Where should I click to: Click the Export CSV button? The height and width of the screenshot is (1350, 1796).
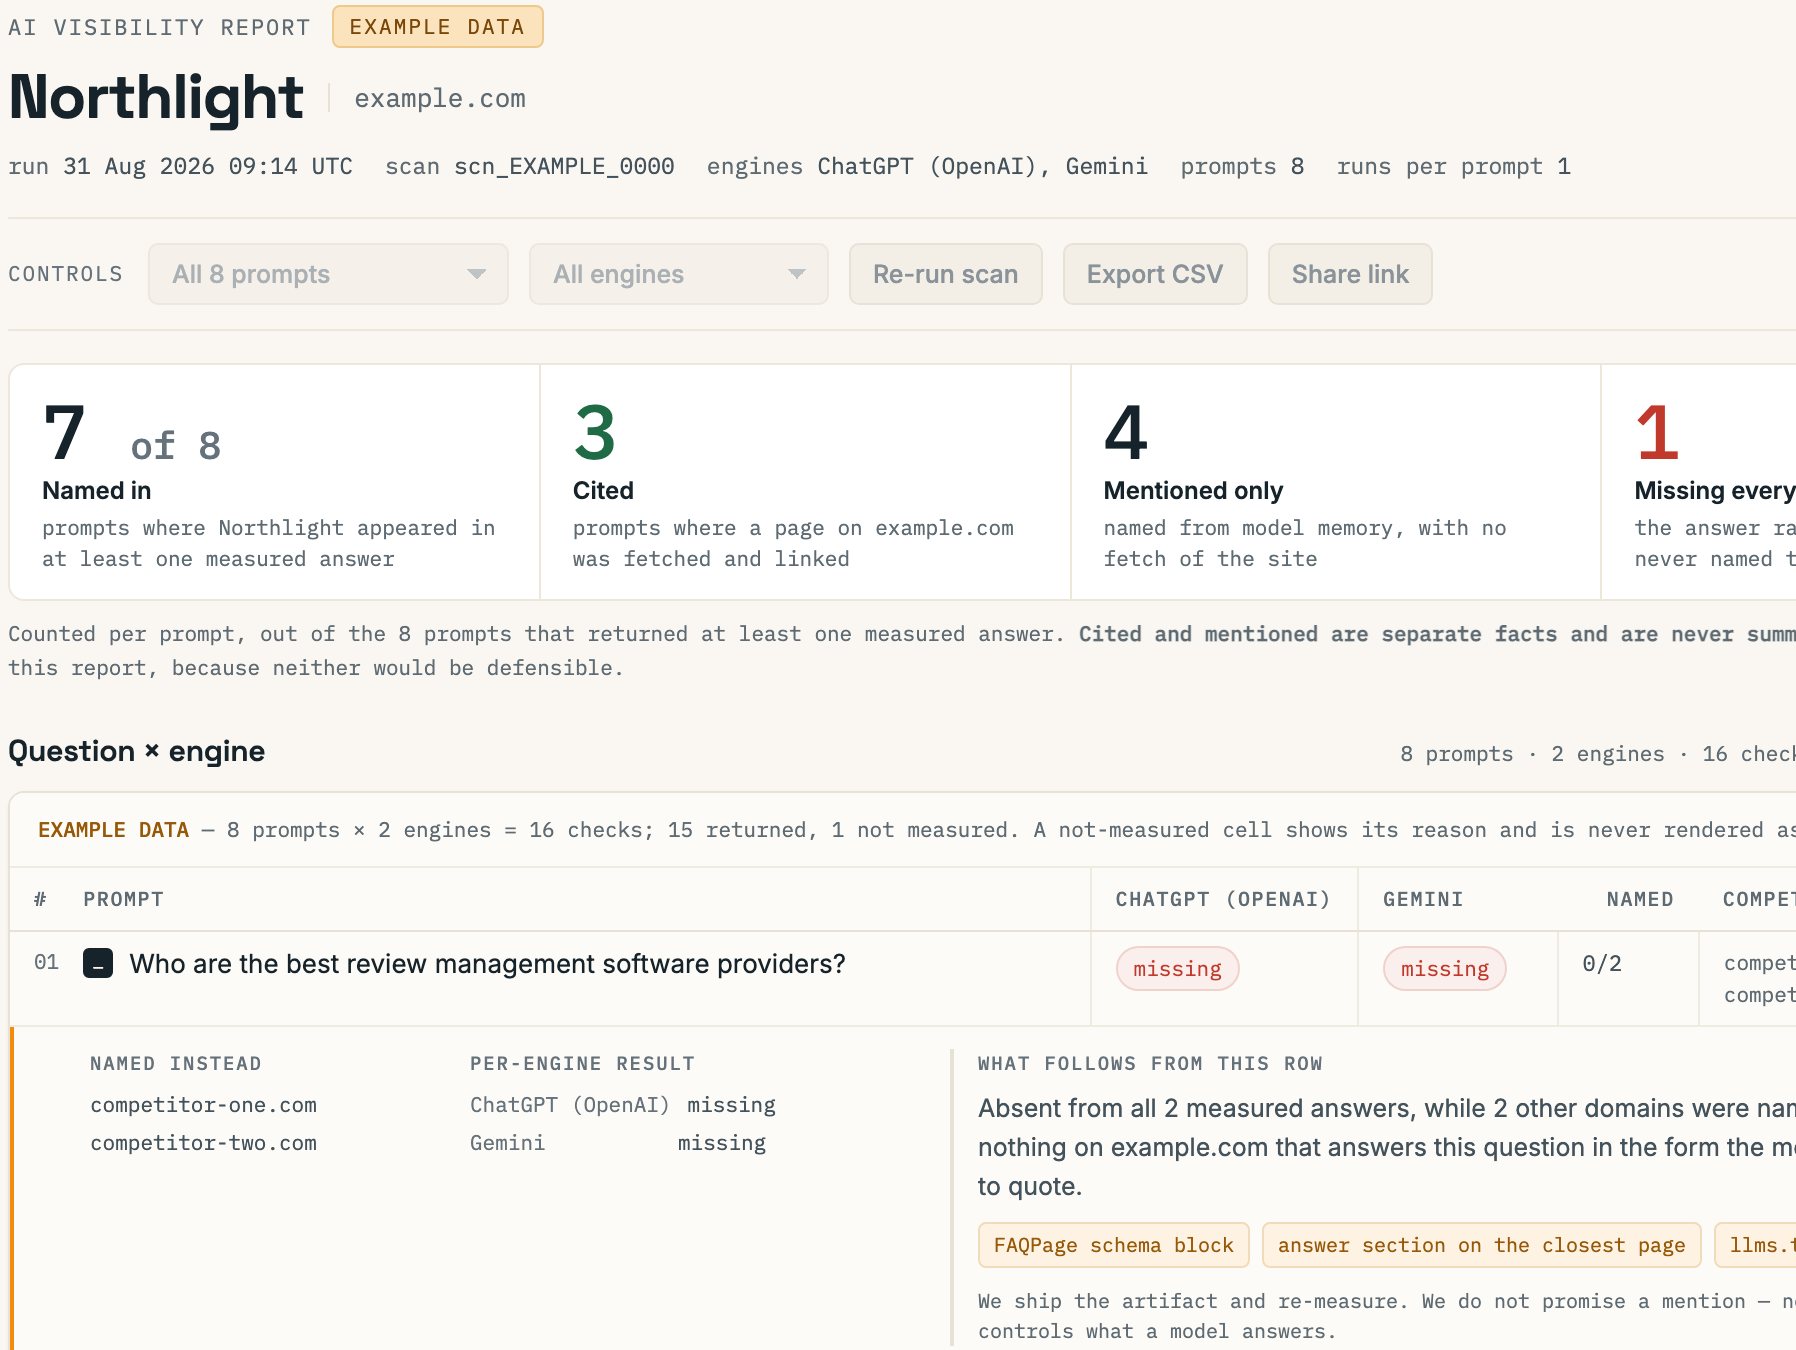1155,274
